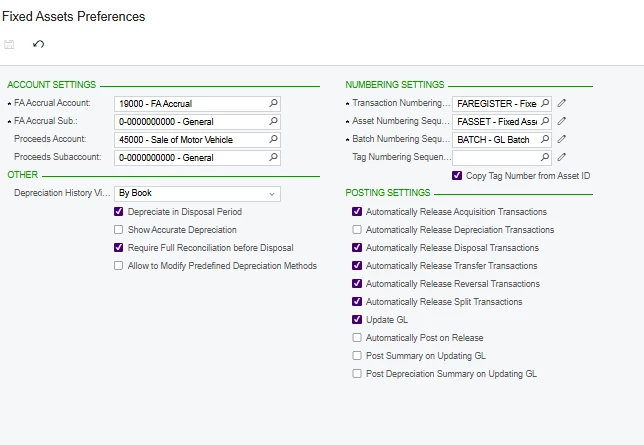Viewport: 644px width, 445px height.
Task: Click pencil edit icon for Tag Numbering Sequence
Action: [x=561, y=157]
